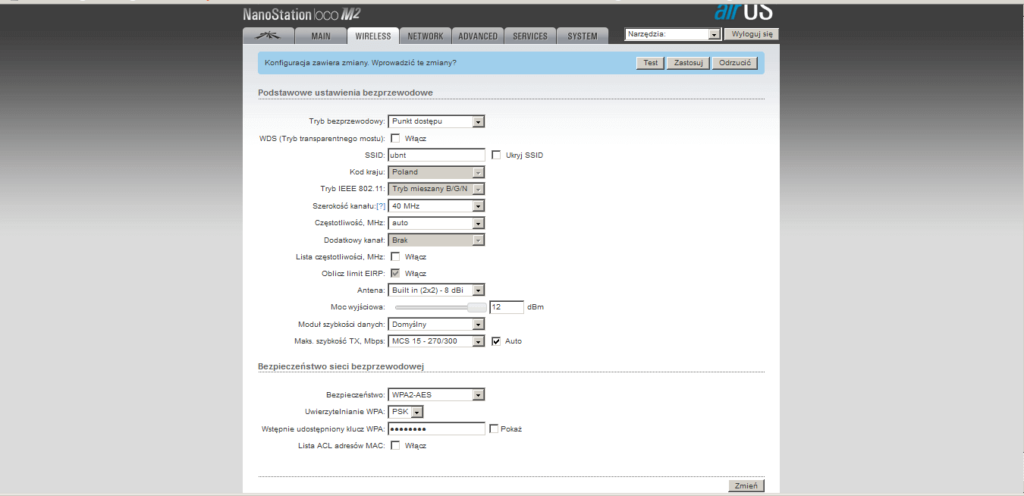This screenshot has width=1024, height=496.
Task: Open Tryb bezprzewodowy dropdown
Action: [436, 121]
